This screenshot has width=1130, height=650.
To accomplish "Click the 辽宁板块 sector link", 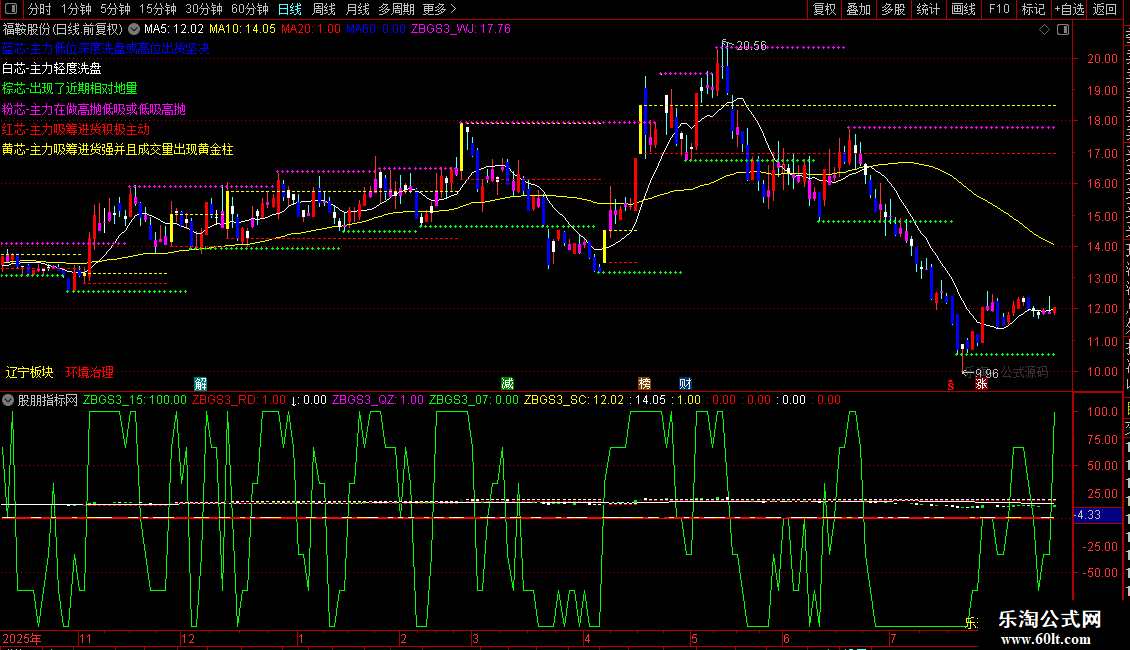I will coord(30,372).
